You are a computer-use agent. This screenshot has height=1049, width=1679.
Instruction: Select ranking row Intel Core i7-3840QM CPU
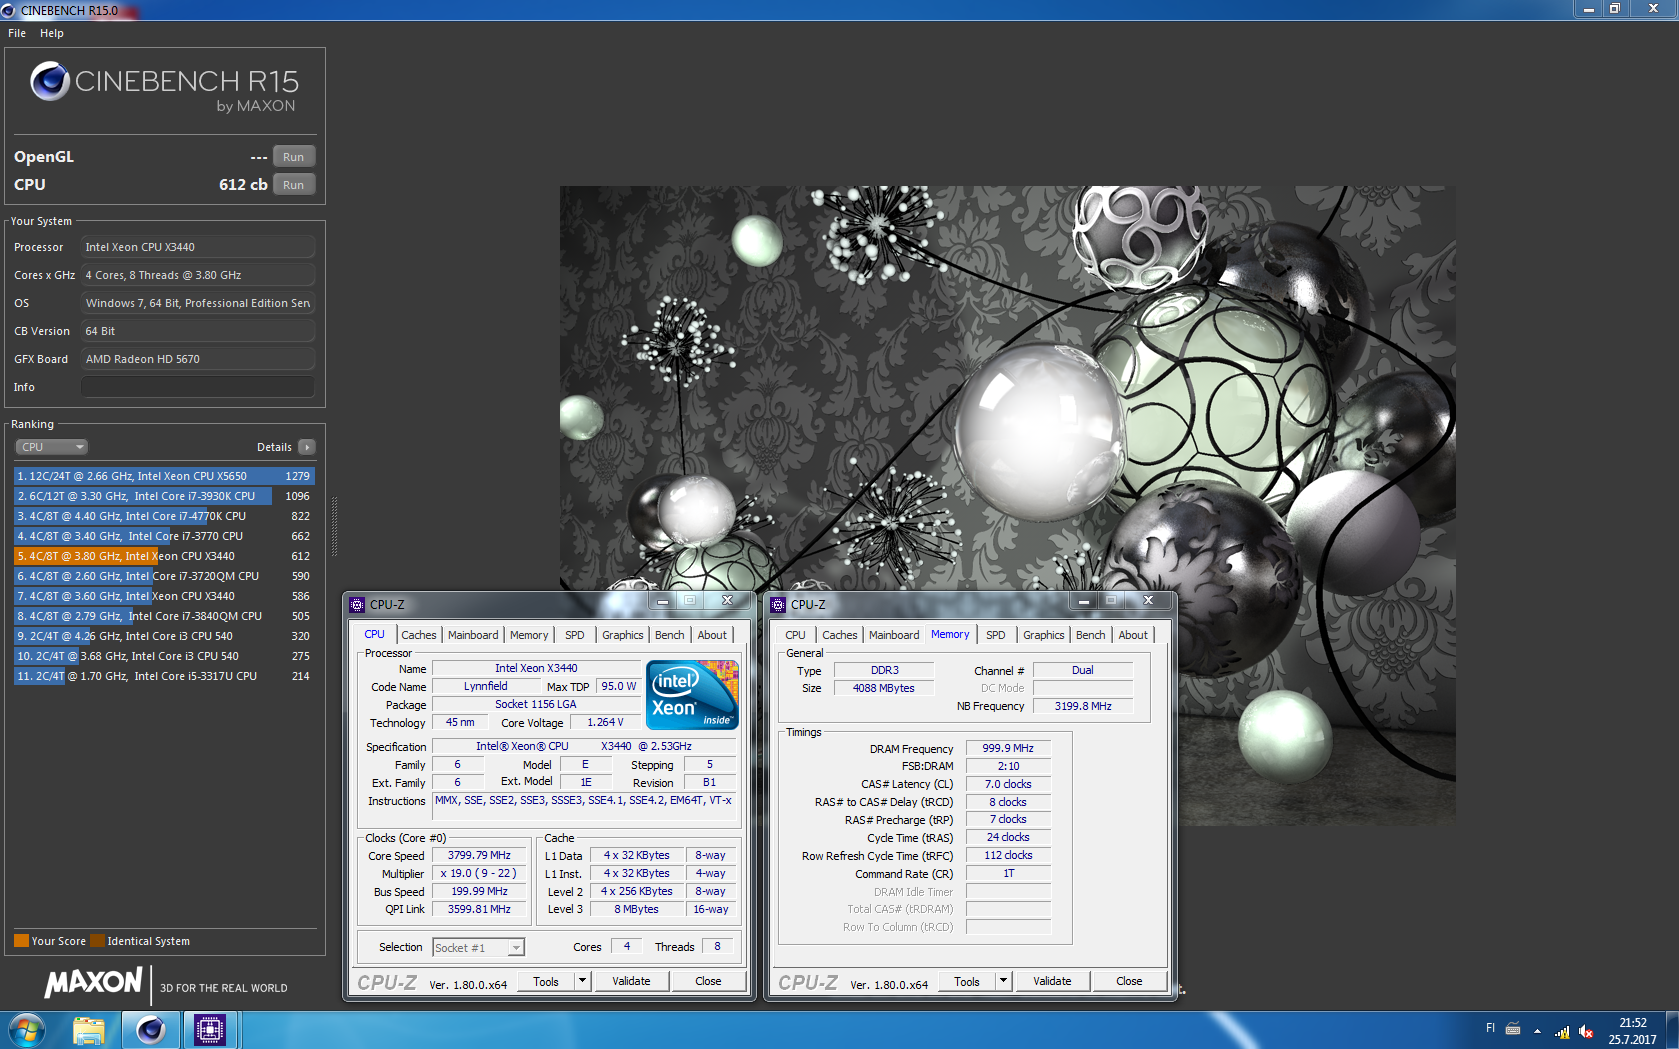164,616
